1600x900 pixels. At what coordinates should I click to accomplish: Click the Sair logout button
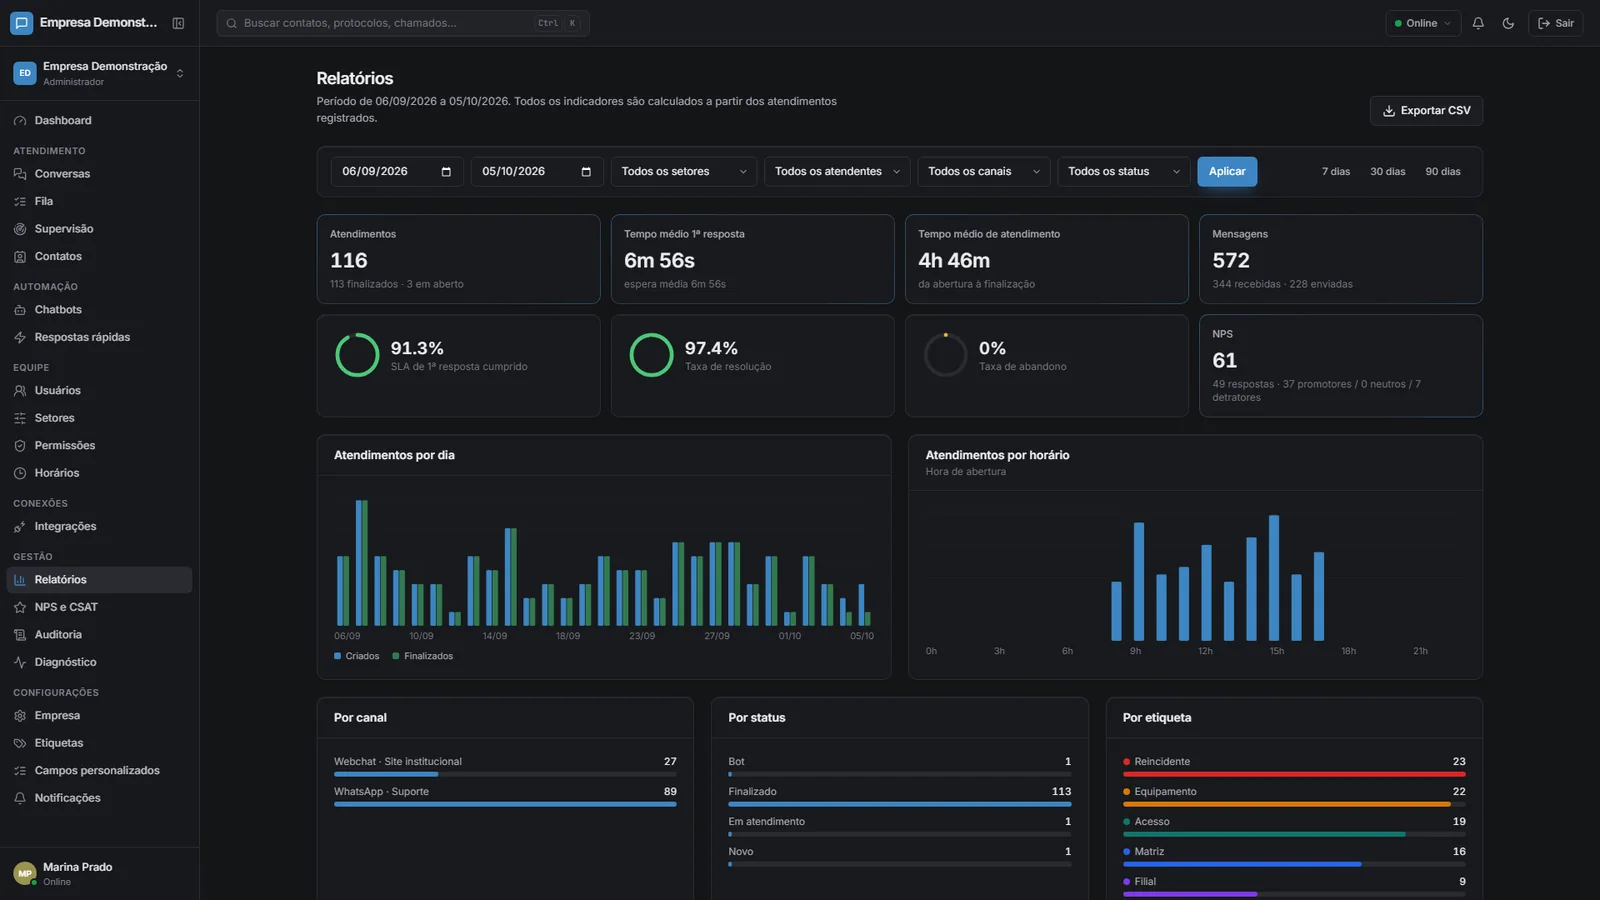coord(1556,23)
